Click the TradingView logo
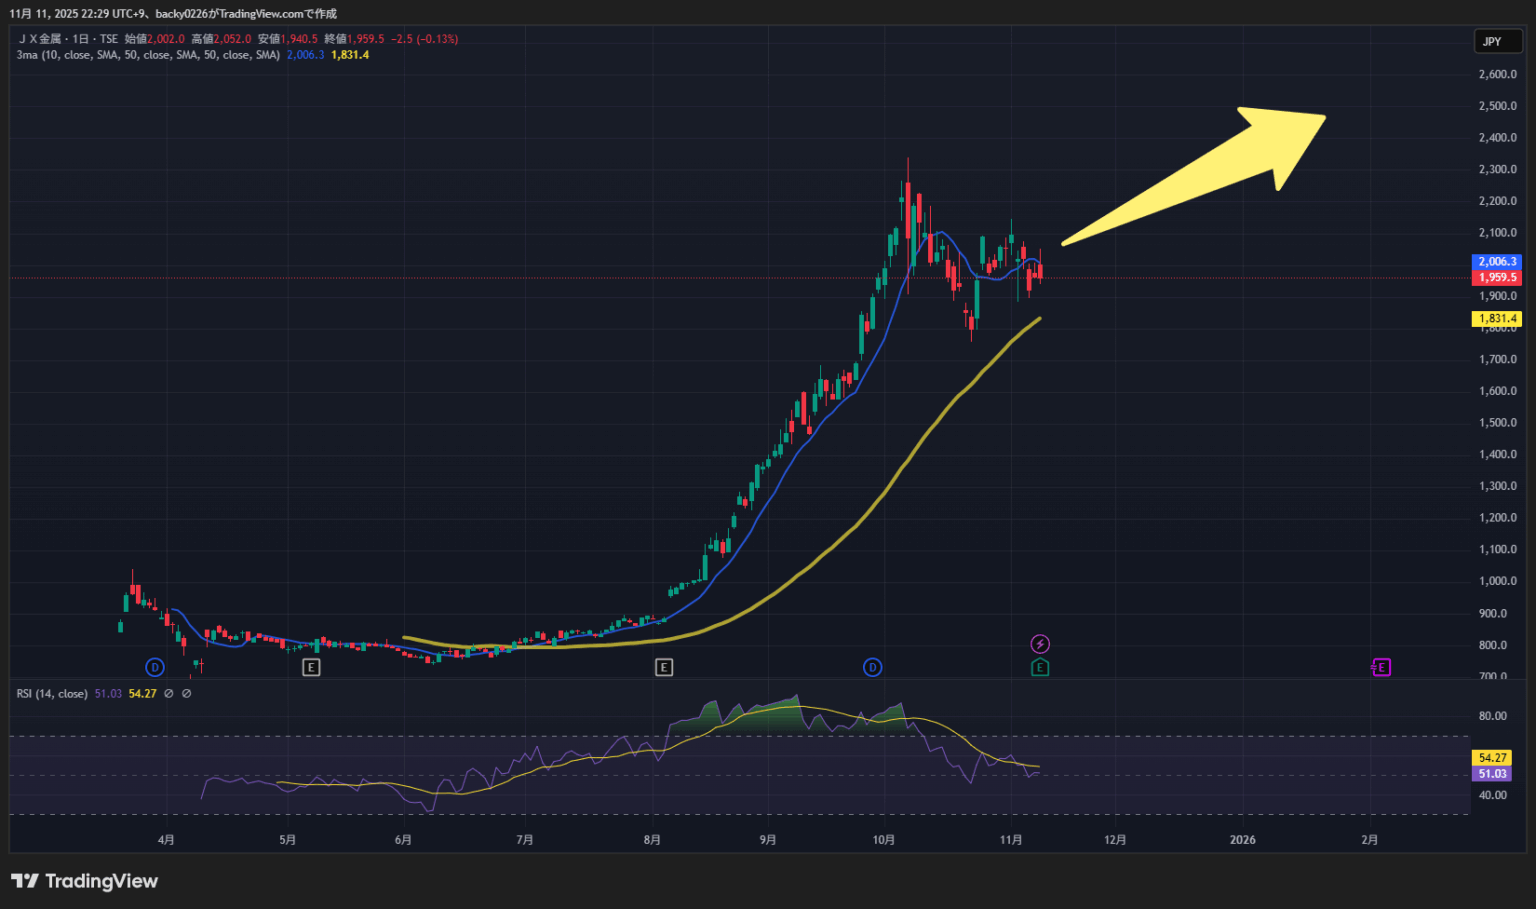1536x909 pixels. 85,881
